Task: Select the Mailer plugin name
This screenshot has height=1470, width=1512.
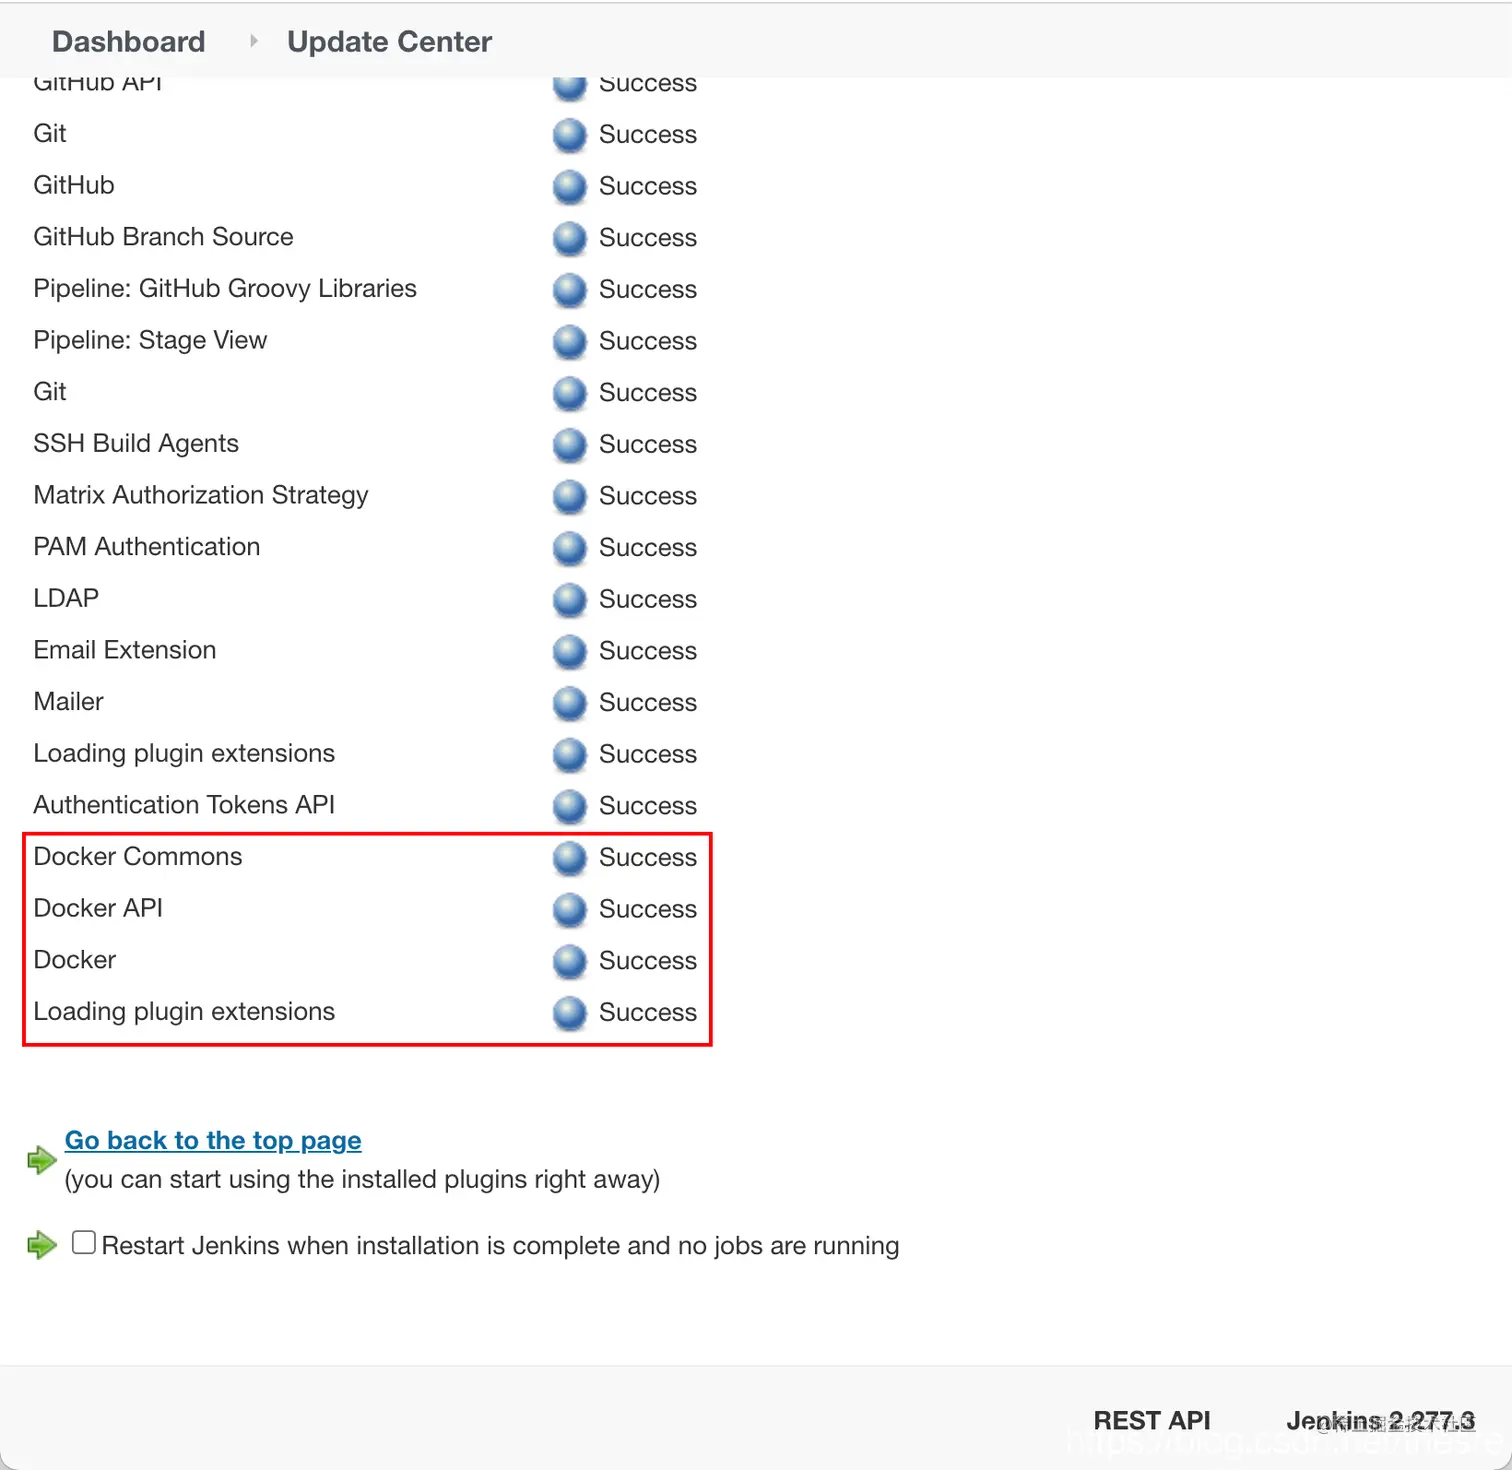Action: 68,701
